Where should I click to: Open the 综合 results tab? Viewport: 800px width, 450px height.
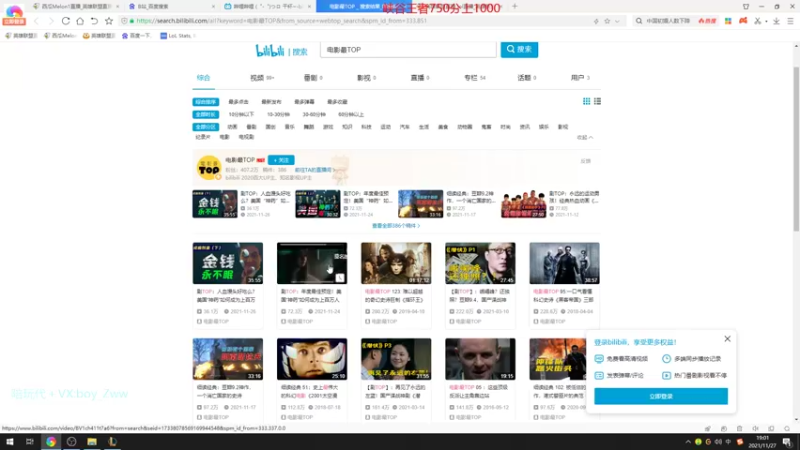203,78
